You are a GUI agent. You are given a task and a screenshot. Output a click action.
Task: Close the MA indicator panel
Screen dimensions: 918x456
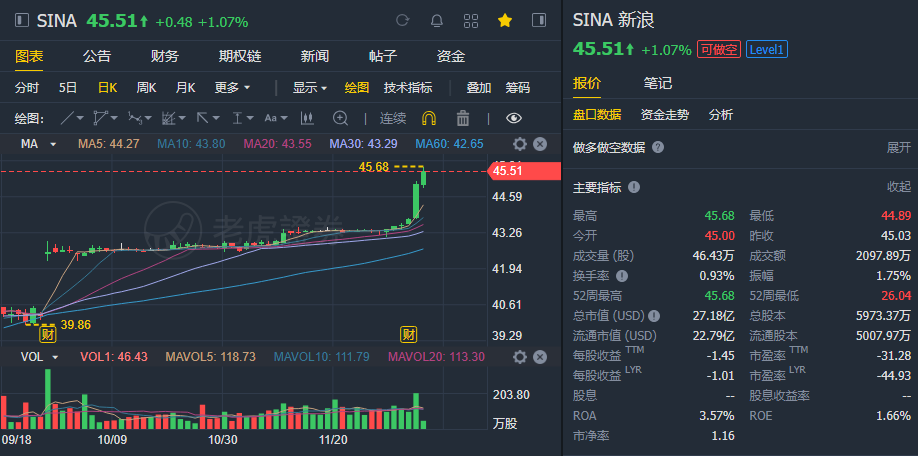click(540, 144)
